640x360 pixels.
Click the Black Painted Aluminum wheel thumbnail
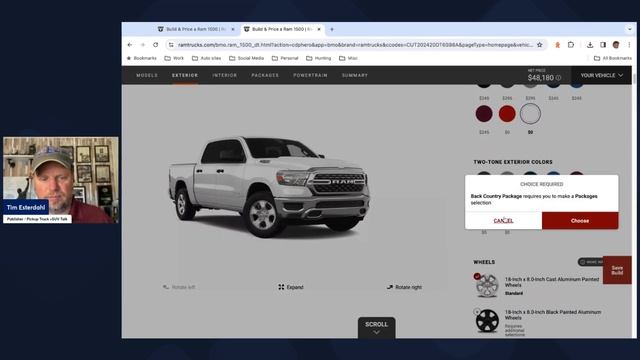(x=487, y=321)
